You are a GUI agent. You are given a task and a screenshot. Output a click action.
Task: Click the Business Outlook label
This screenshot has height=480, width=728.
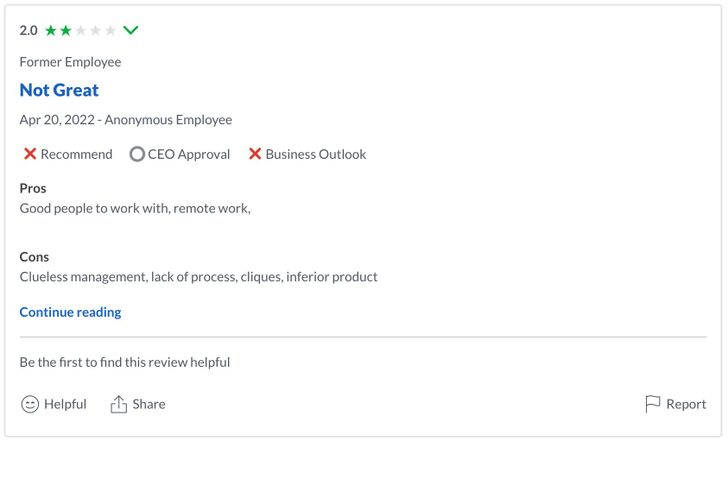coord(316,154)
